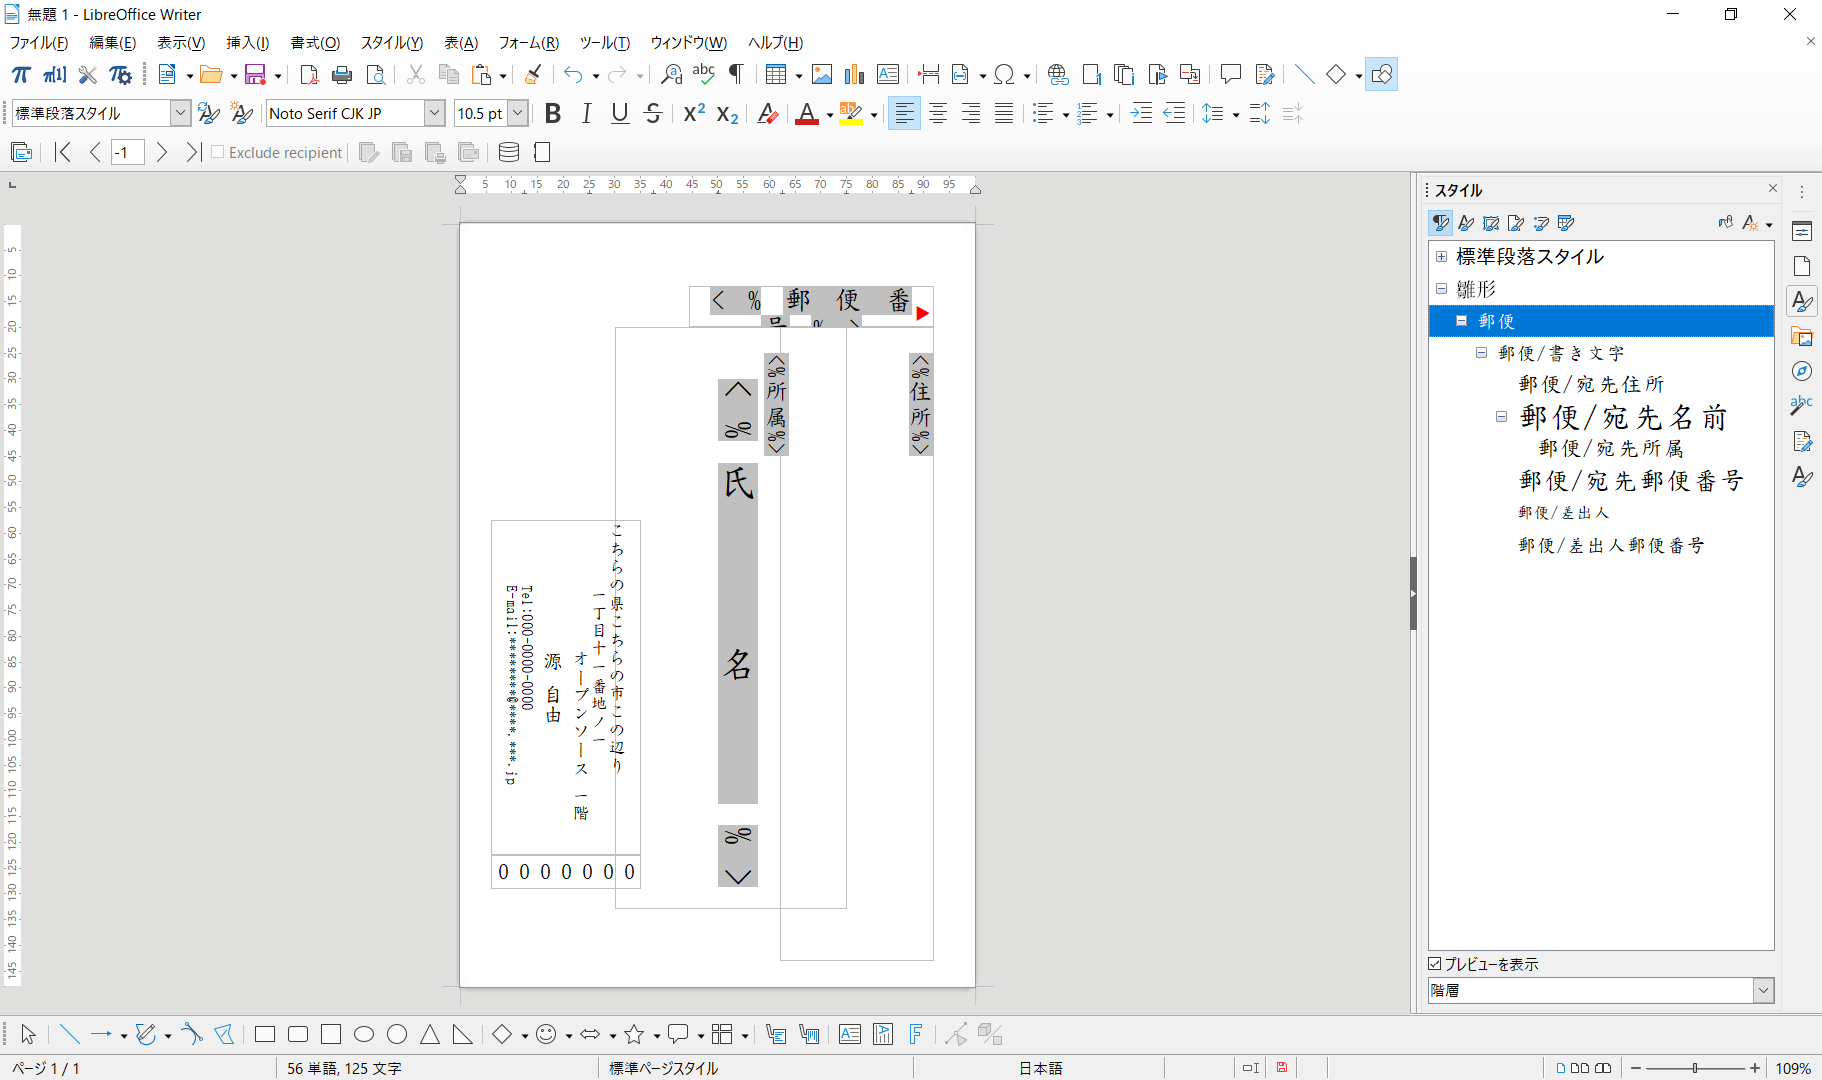Insert hyperlink icon
Image resolution: width=1822 pixels, height=1080 pixels.
(x=1058, y=75)
